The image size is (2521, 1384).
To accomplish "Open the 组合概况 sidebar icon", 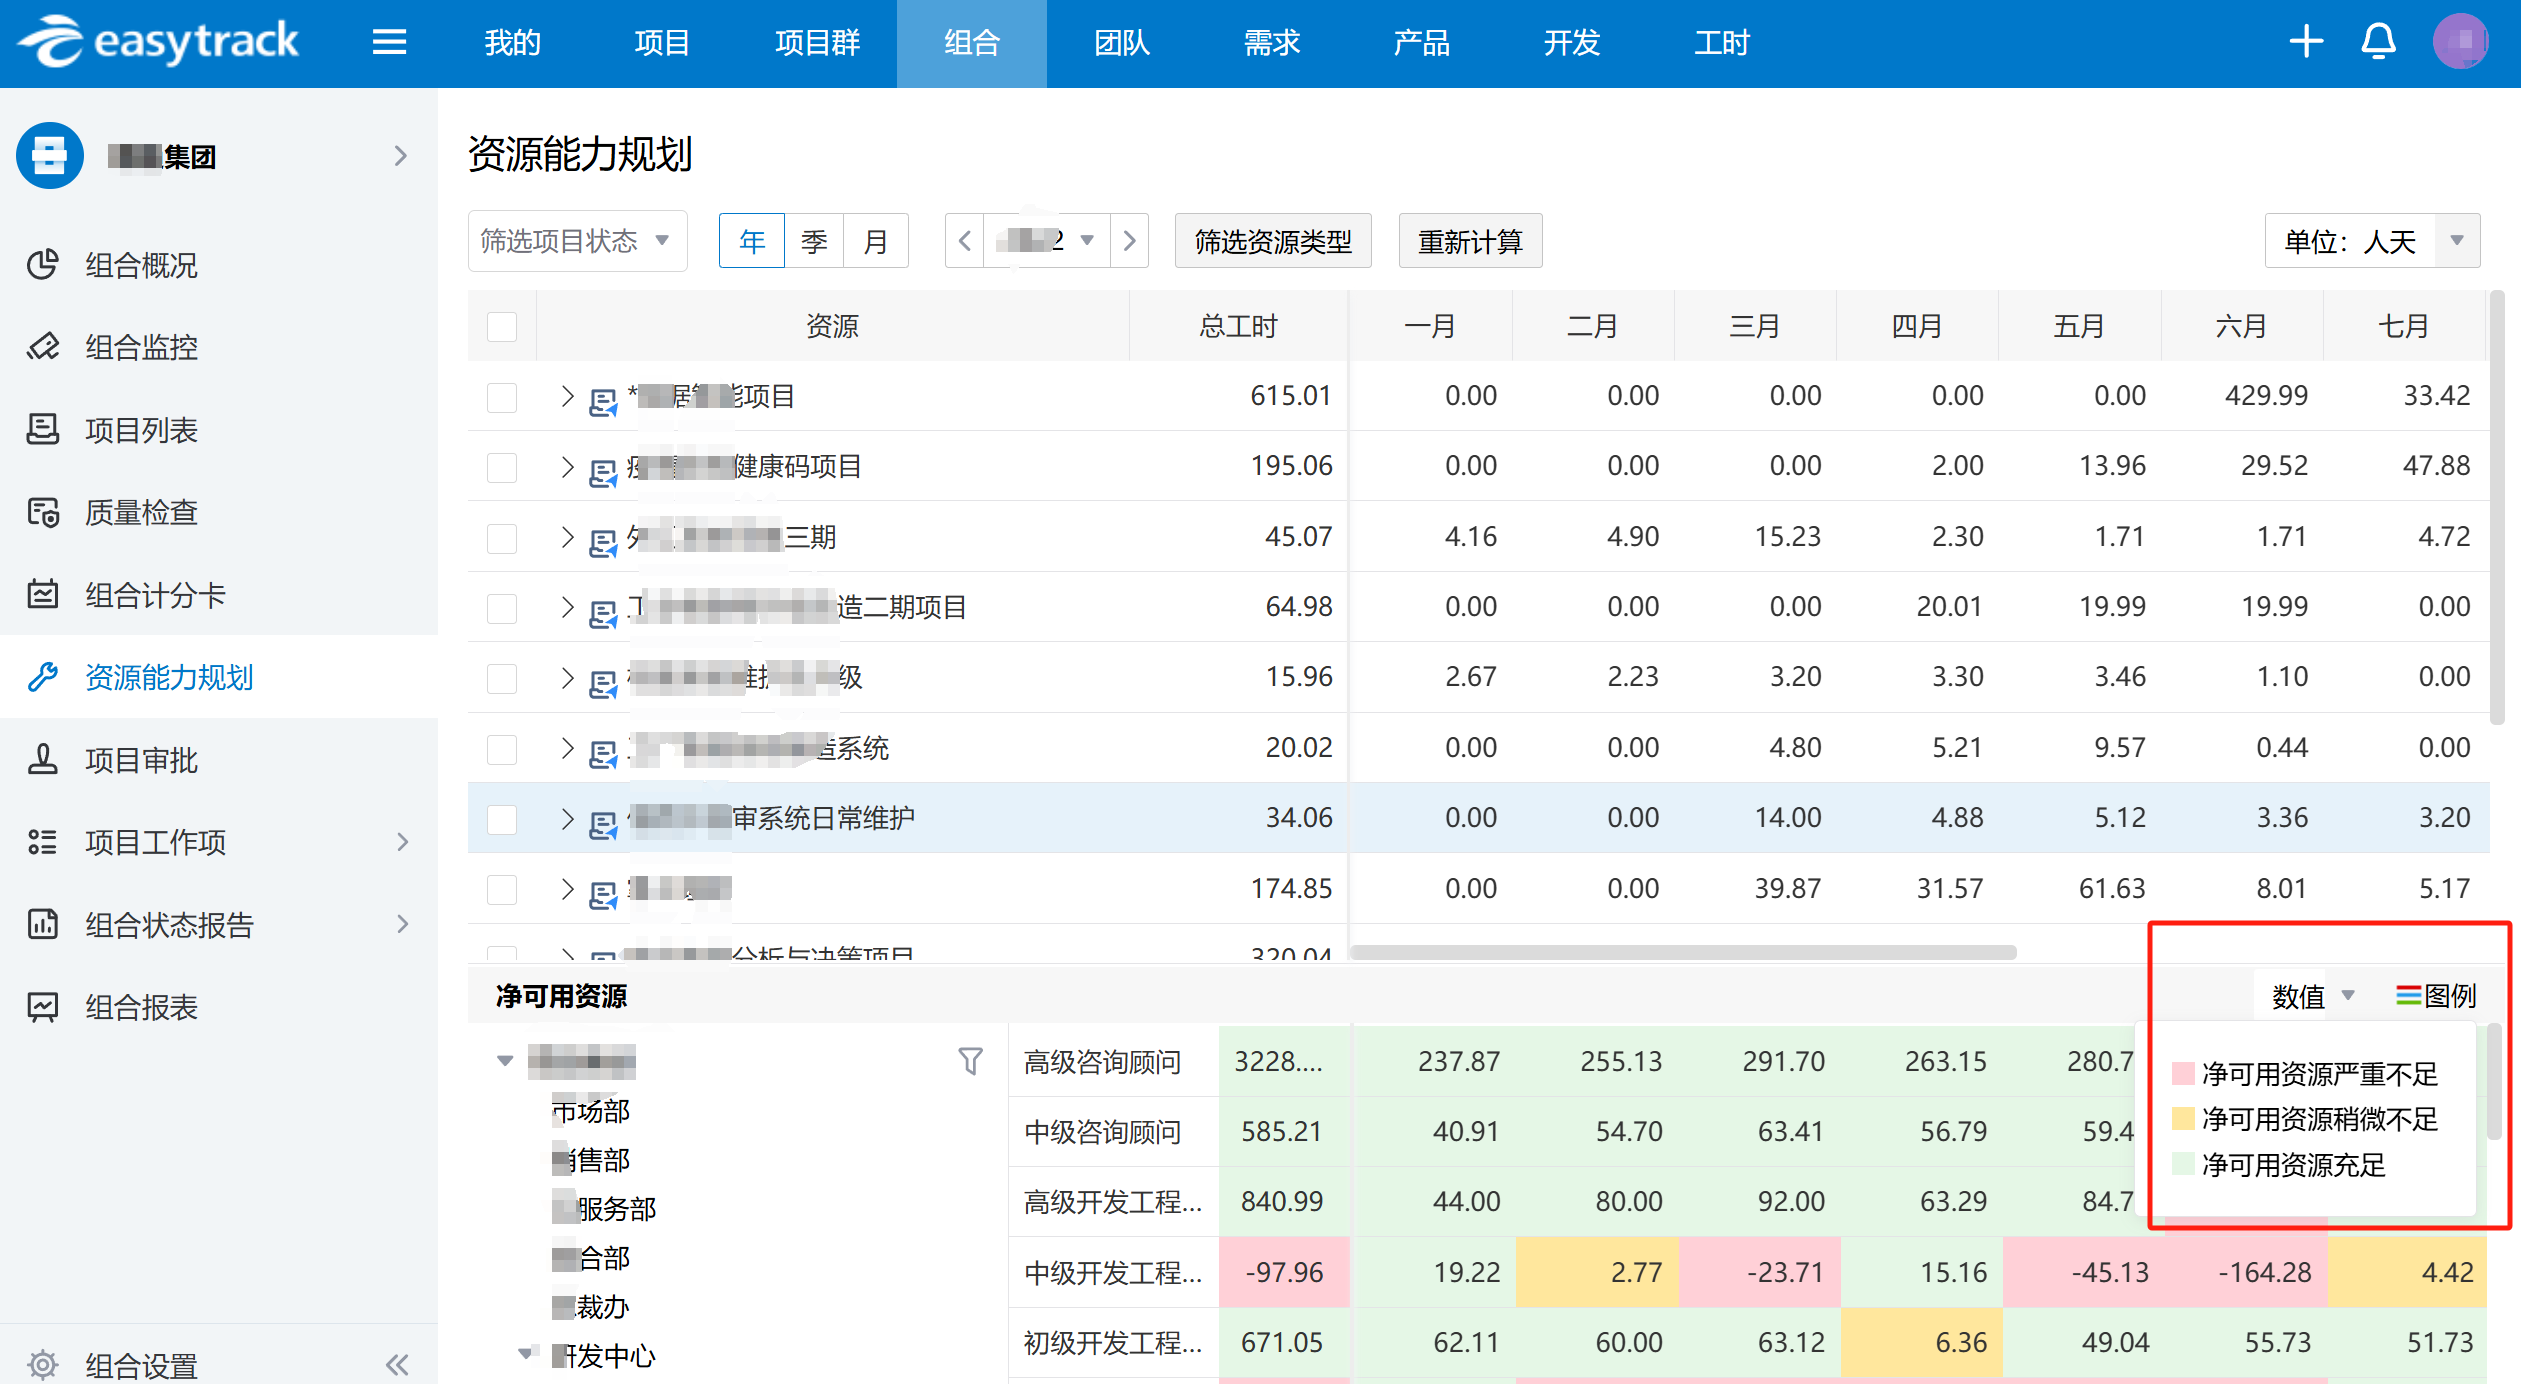I will pos(42,265).
